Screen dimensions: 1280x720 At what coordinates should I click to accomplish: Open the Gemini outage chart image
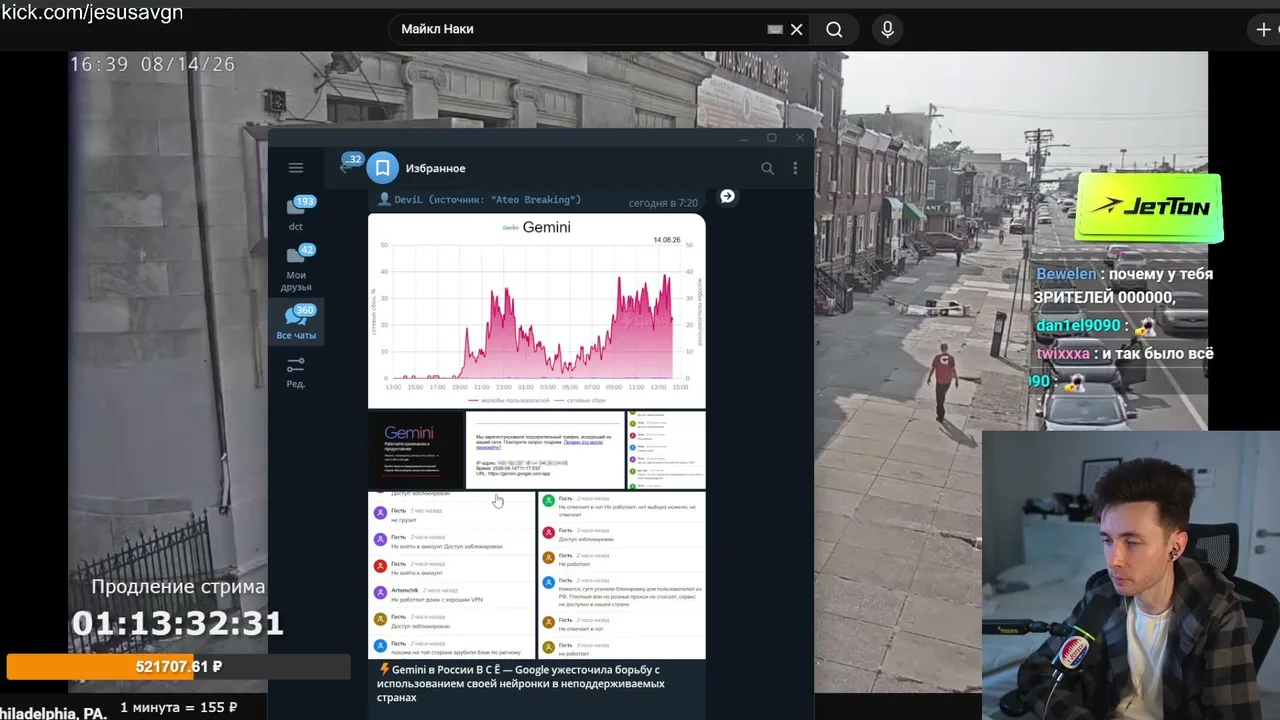537,311
